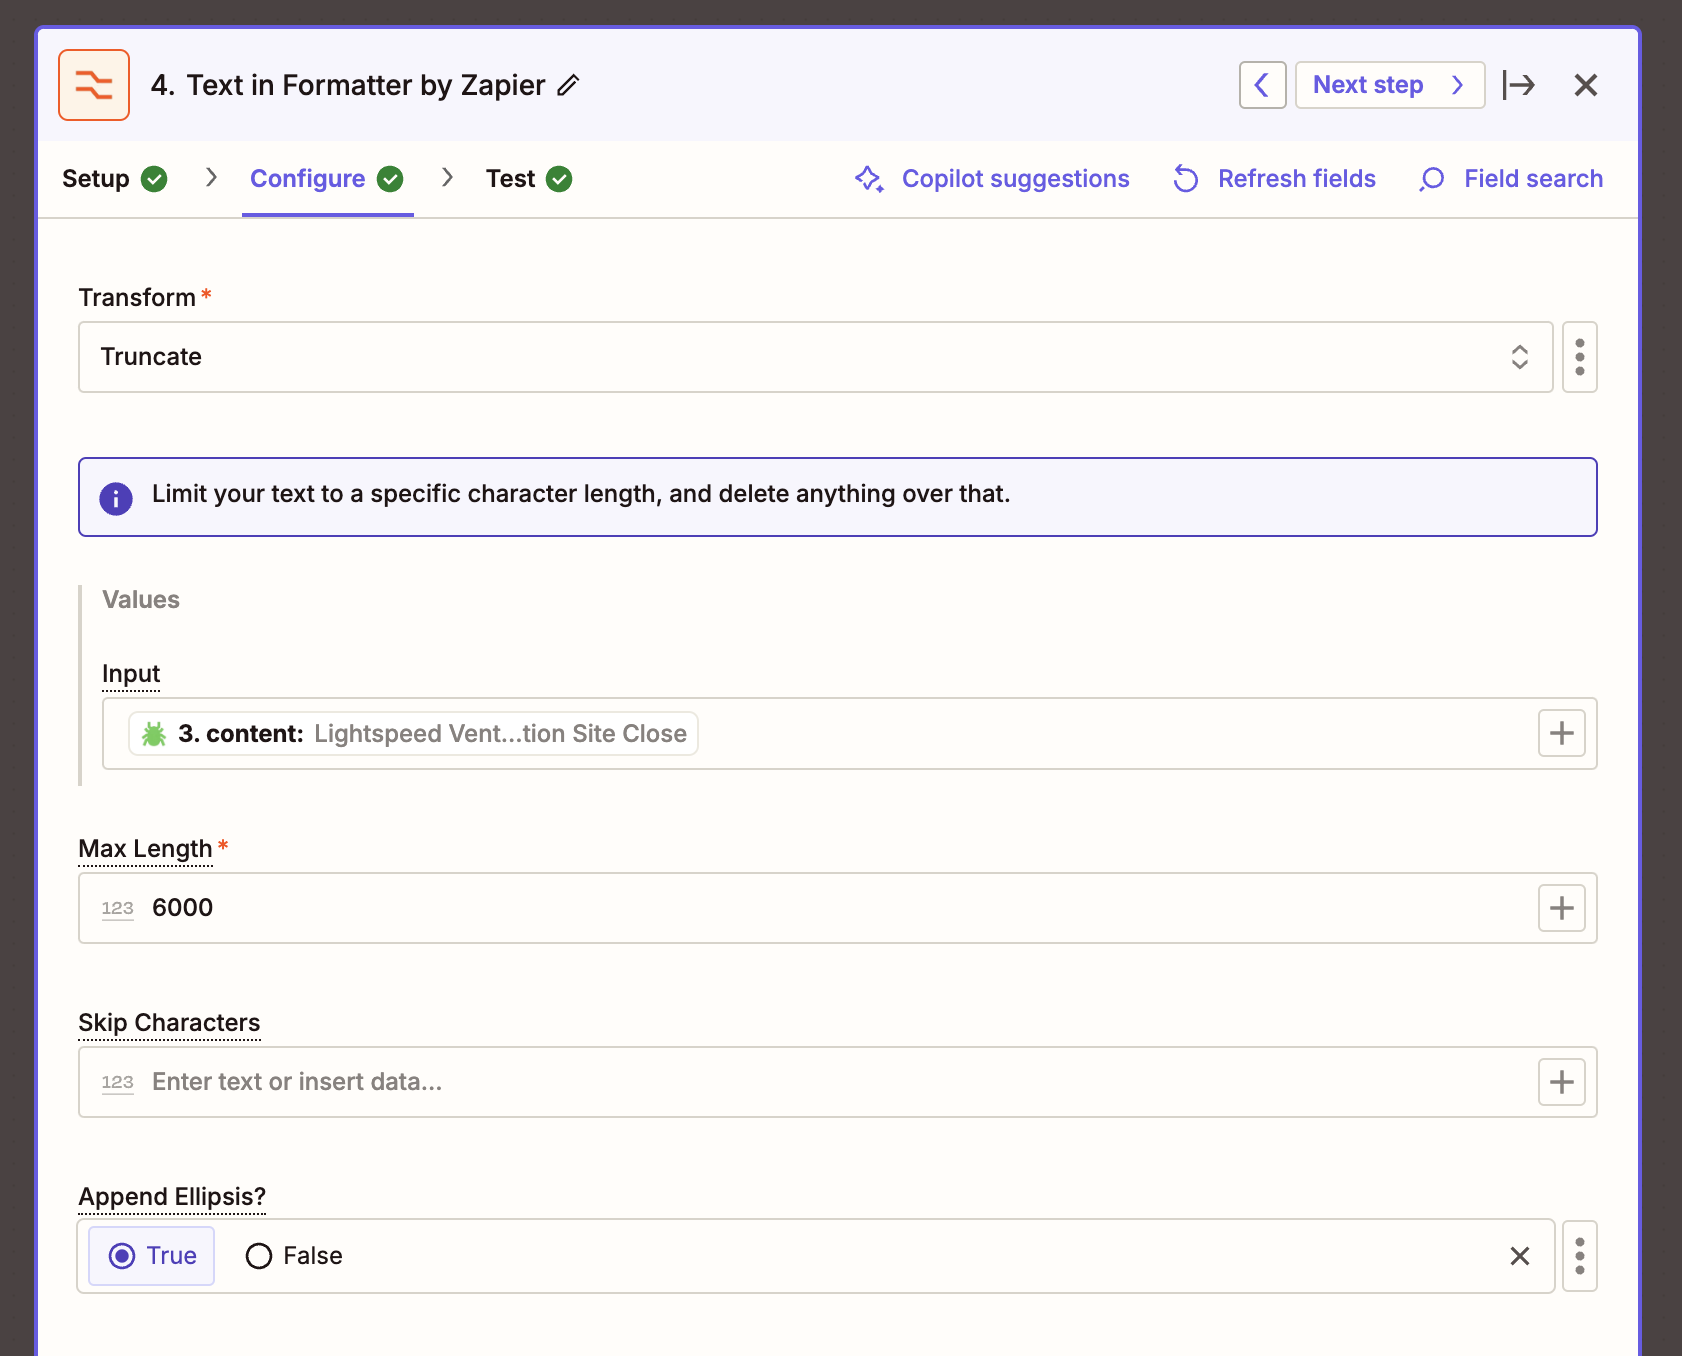1682x1356 pixels.
Task: Click the Next step button
Action: pos(1389,85)
